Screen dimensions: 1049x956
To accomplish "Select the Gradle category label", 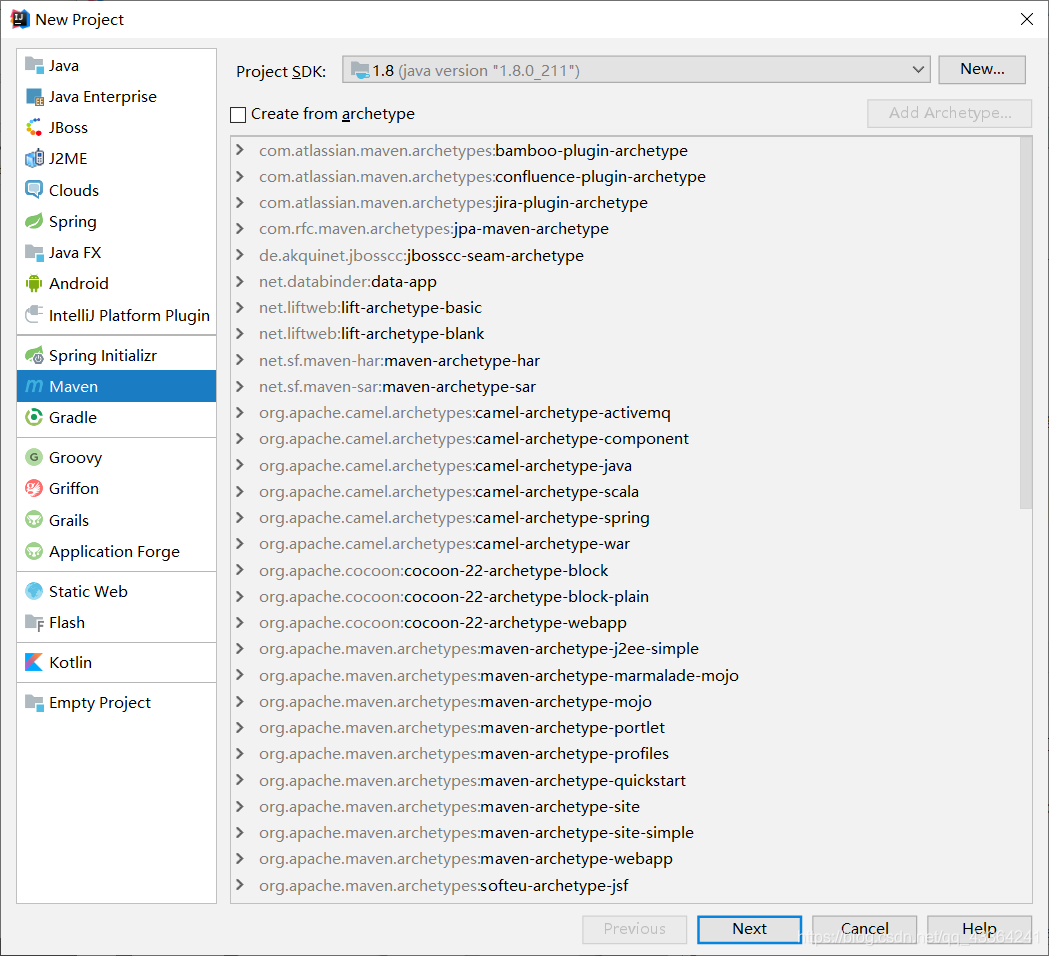I will (x=73, y=417).
